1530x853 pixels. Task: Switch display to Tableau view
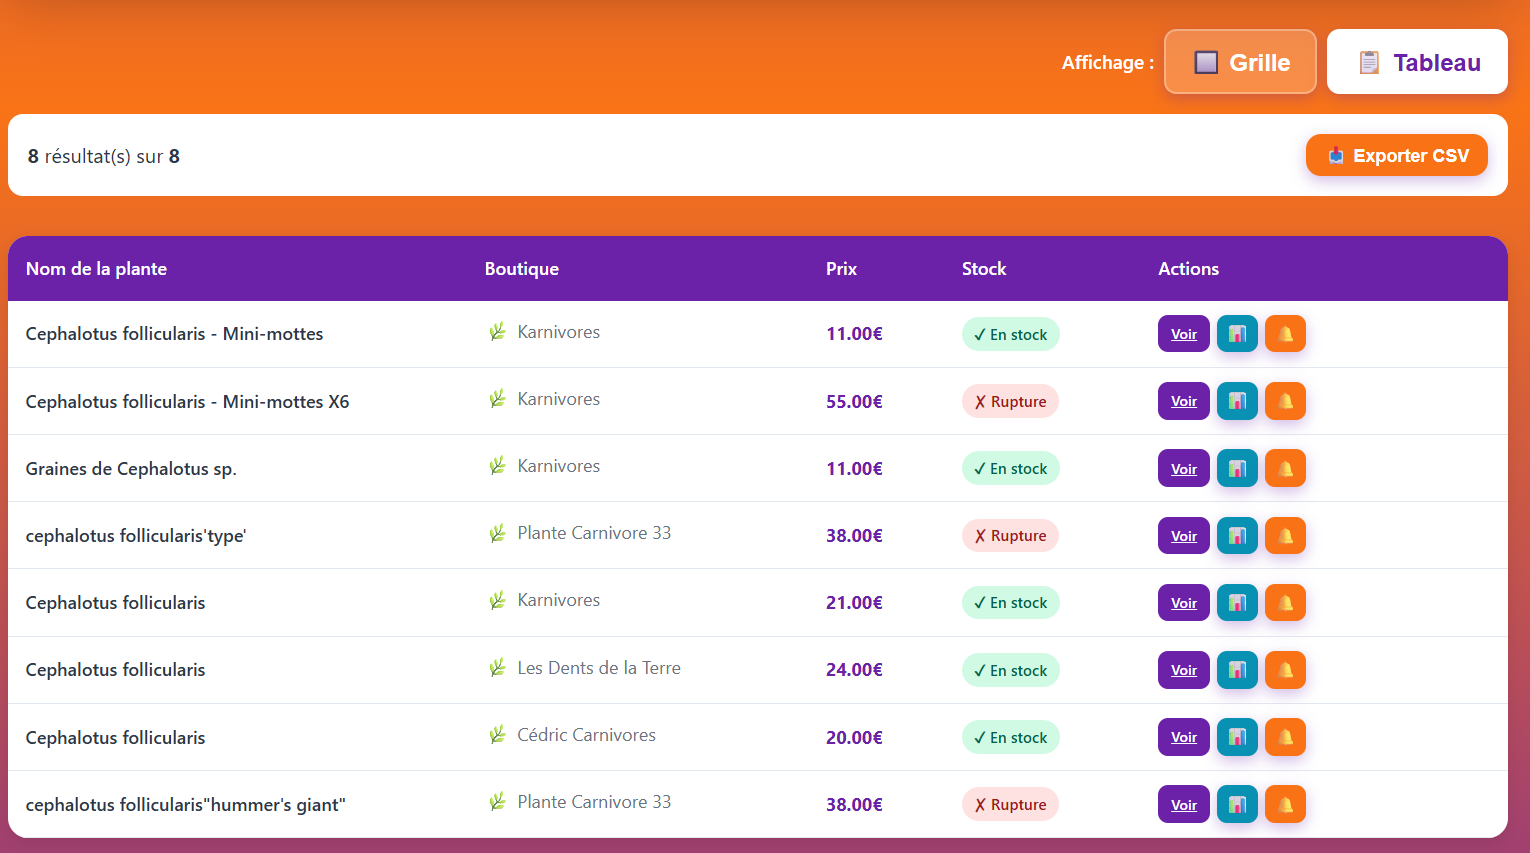tap(1417, 62)
